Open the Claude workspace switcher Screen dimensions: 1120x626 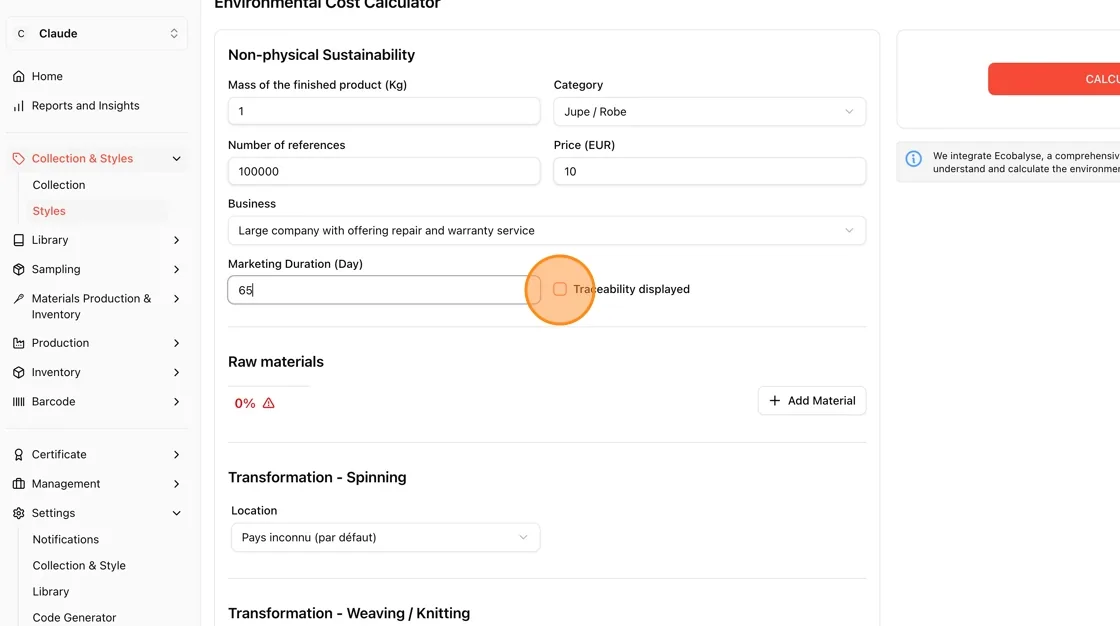pos(96,34)
